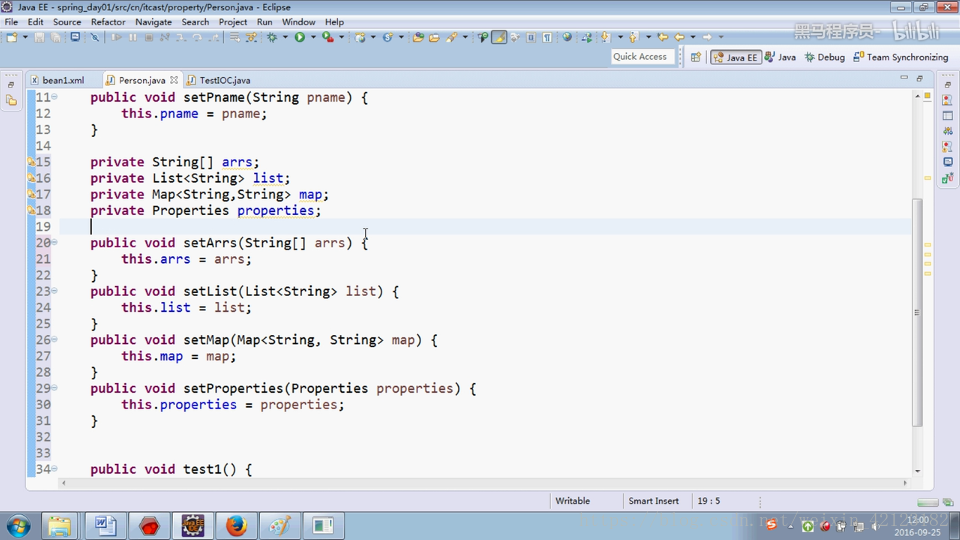Open the Project menu
960x540 pixels.
[x=233, y=22]
